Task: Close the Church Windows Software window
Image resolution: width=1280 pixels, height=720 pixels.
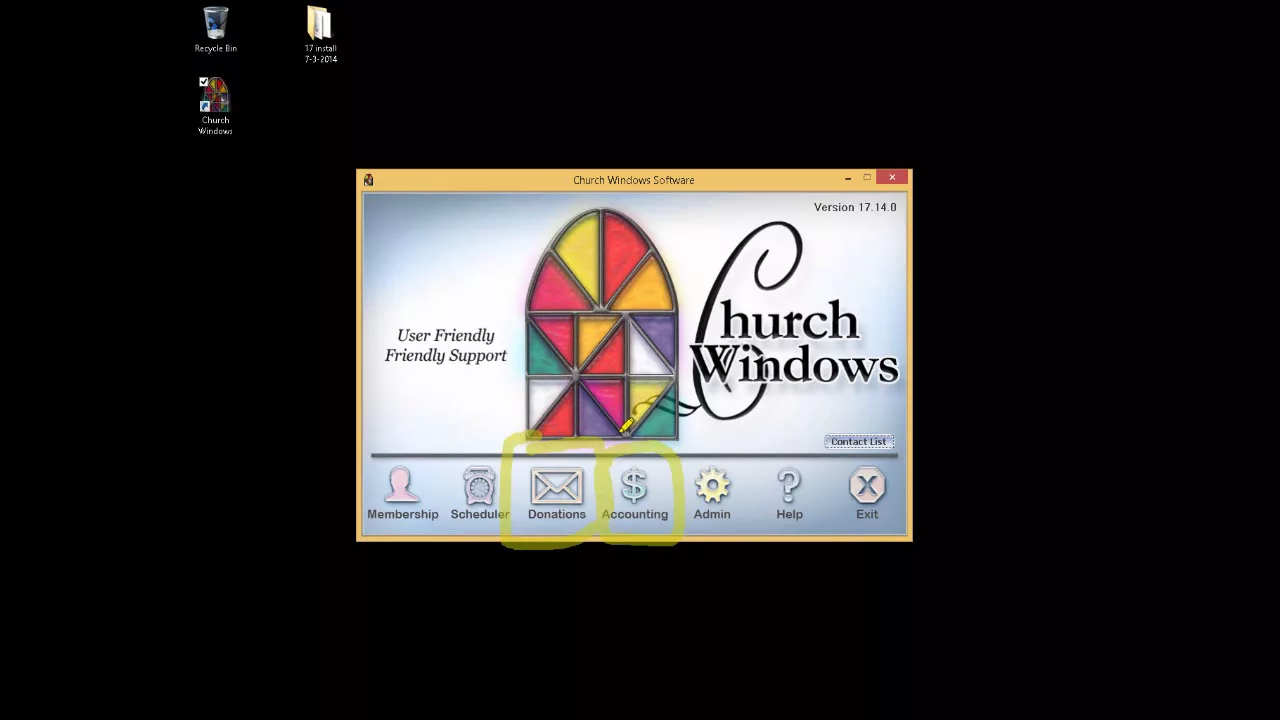Action: point(892,178)
